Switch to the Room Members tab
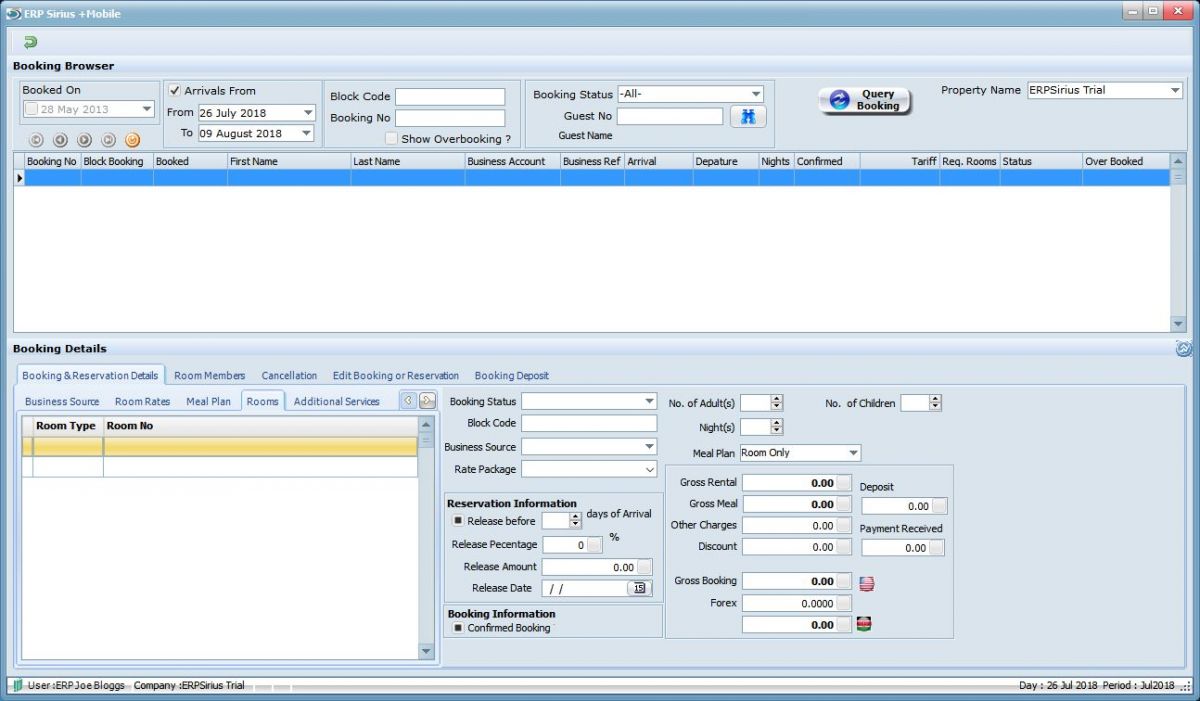 (210, 375)
